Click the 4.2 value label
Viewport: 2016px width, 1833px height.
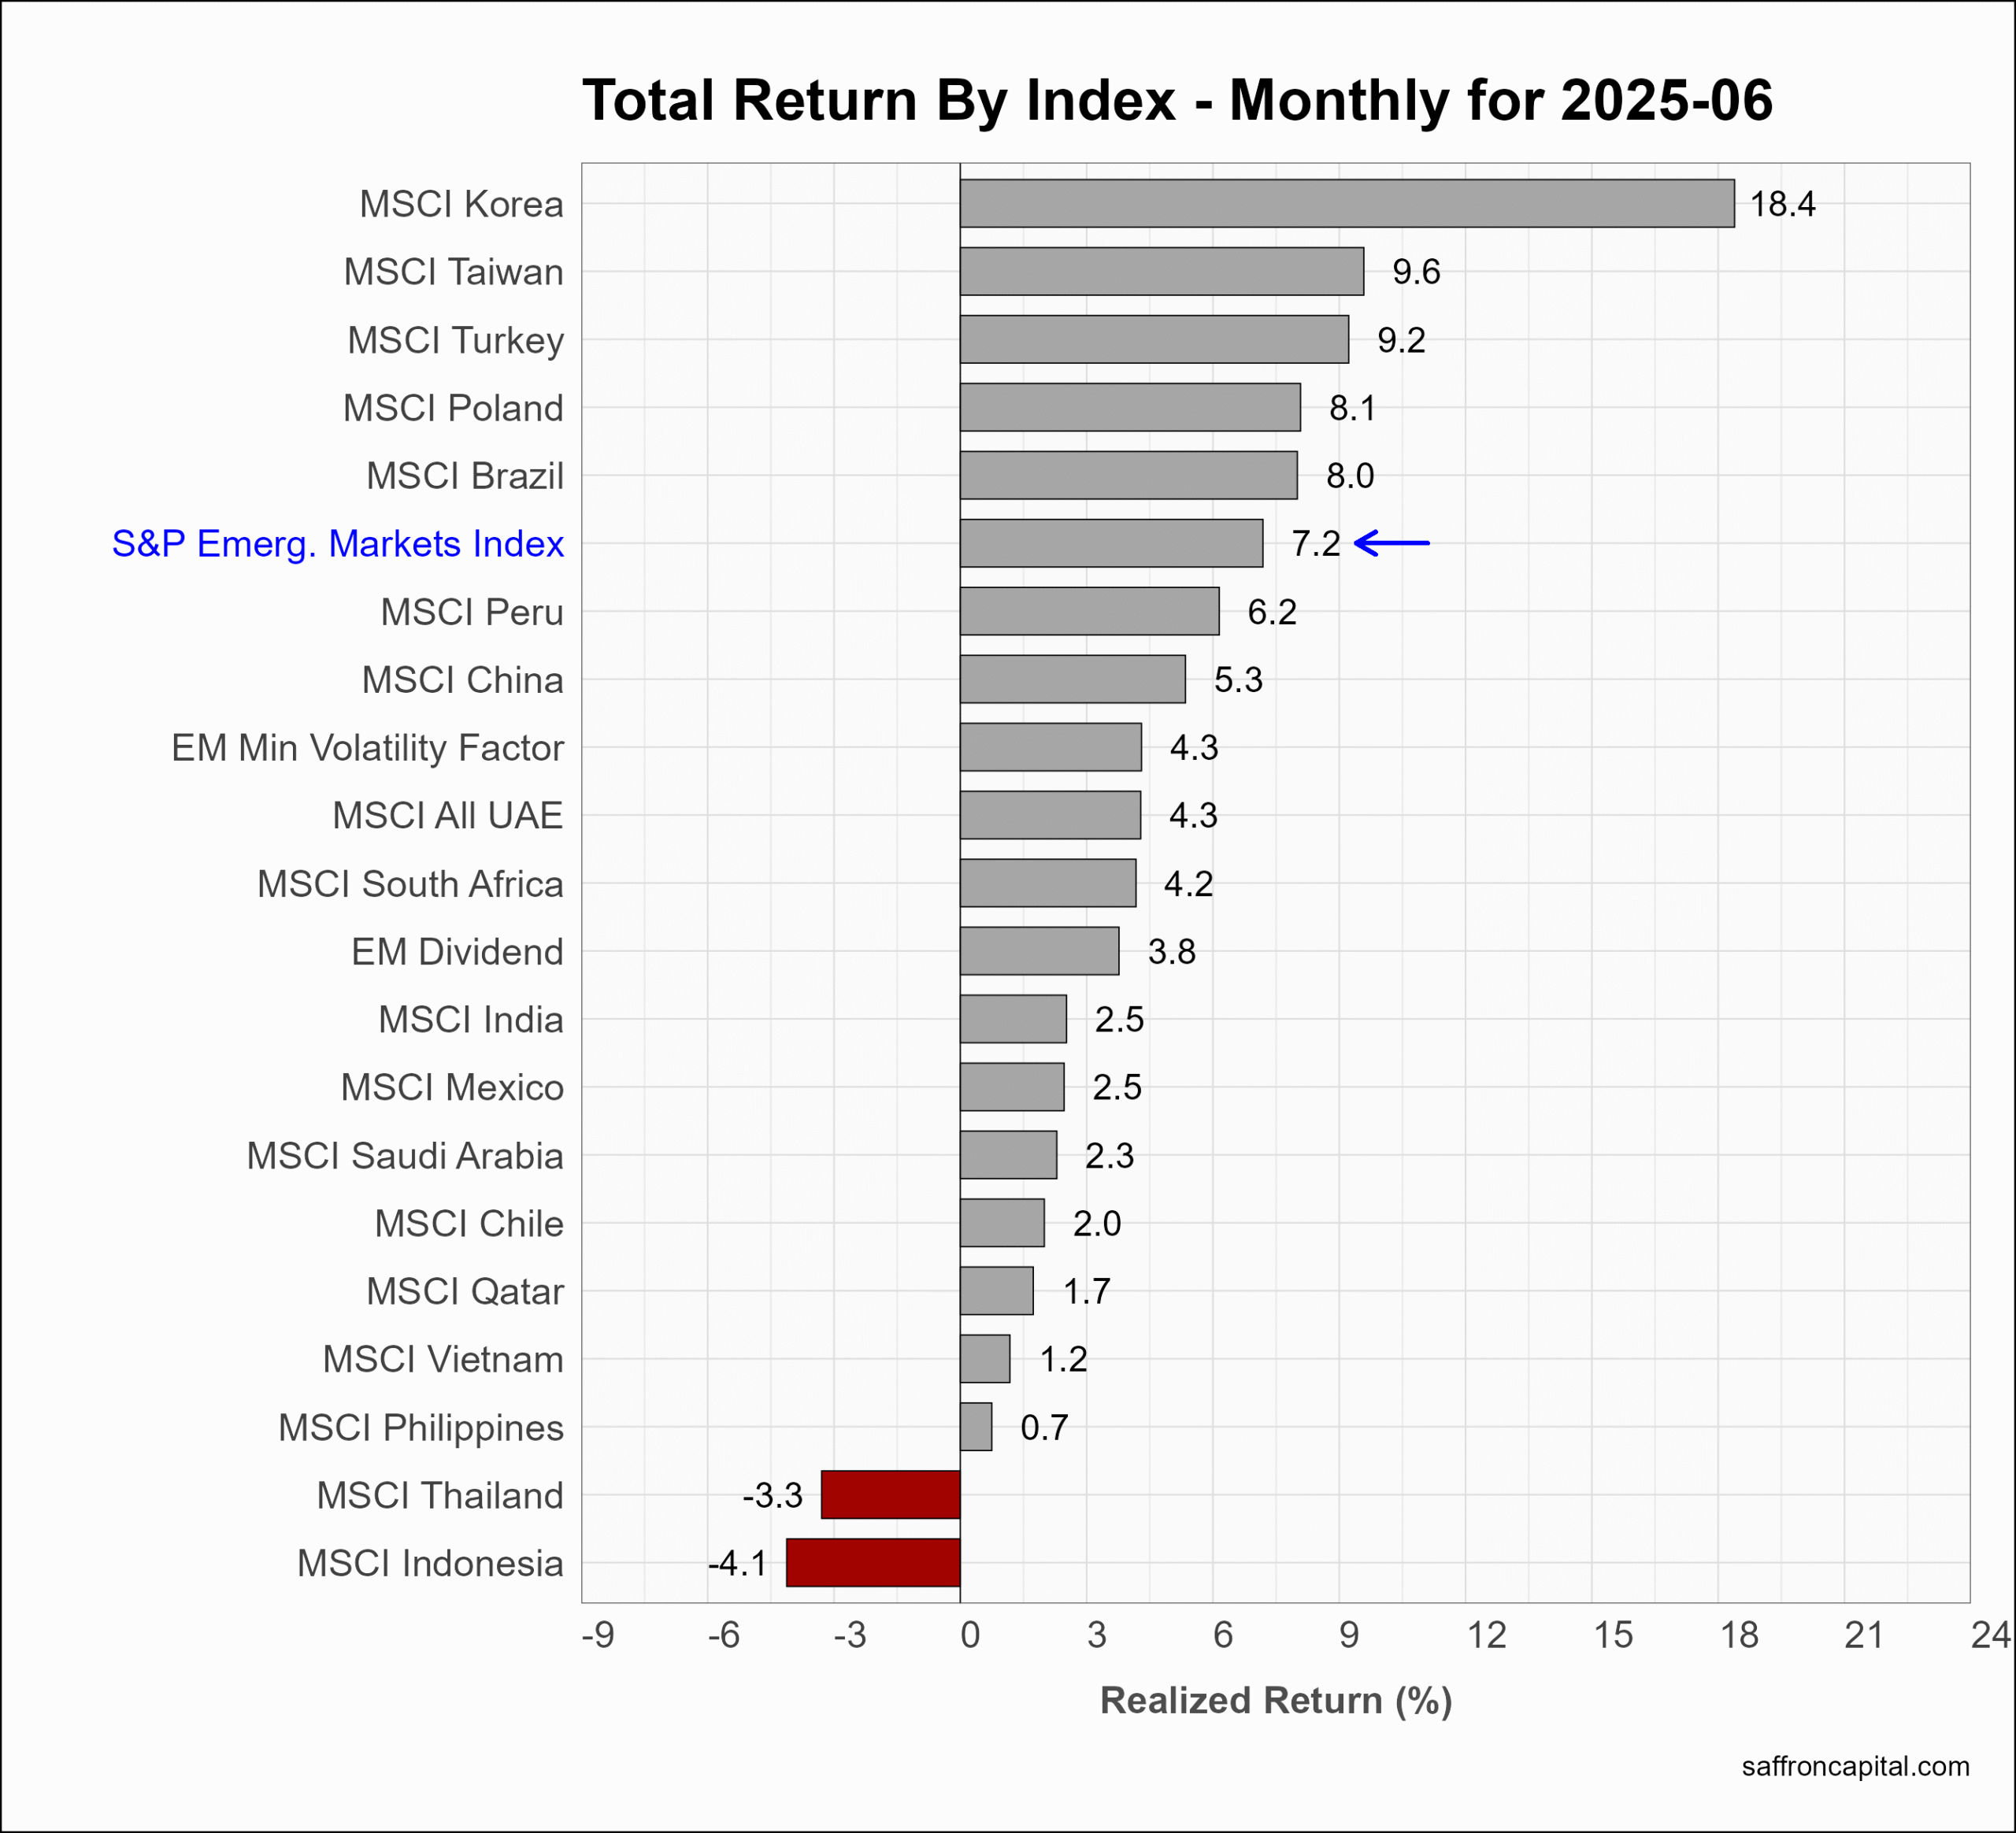1188,884
